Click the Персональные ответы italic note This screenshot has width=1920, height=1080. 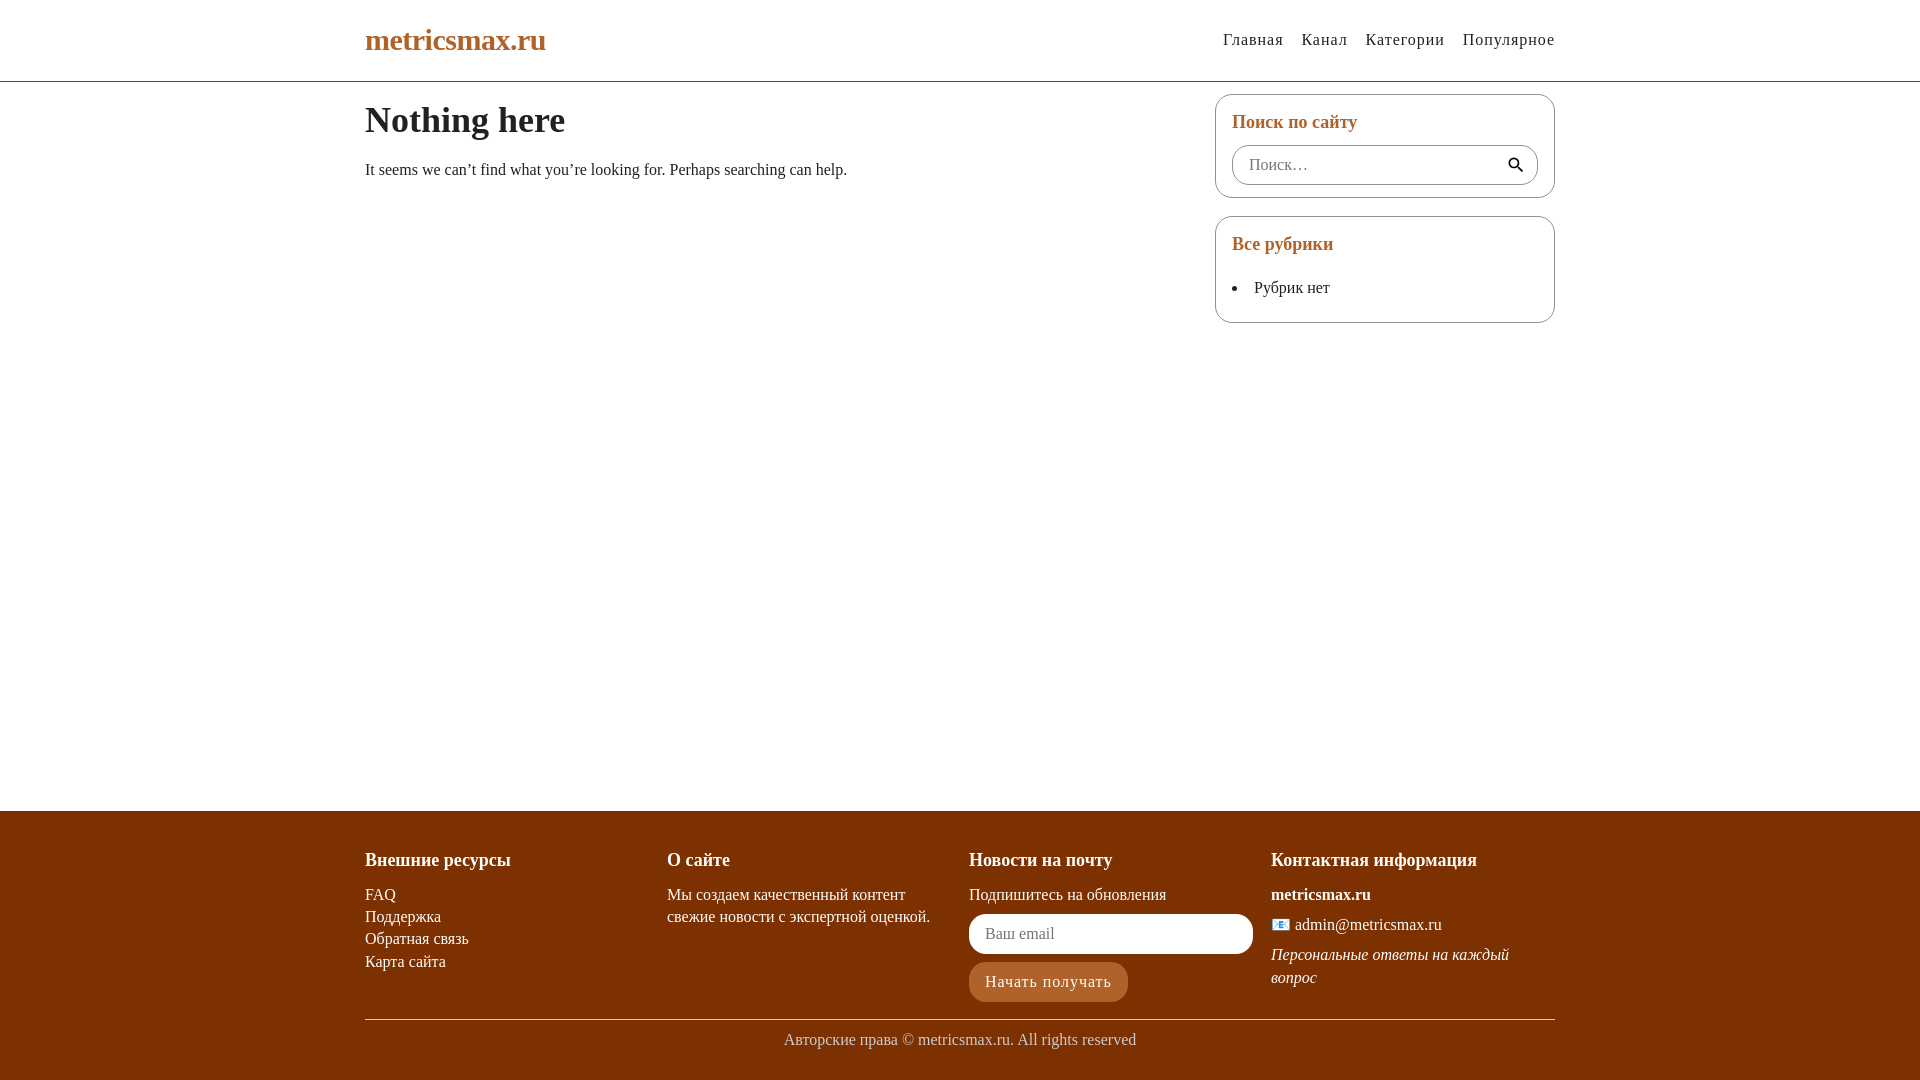tap(1389, 966)
